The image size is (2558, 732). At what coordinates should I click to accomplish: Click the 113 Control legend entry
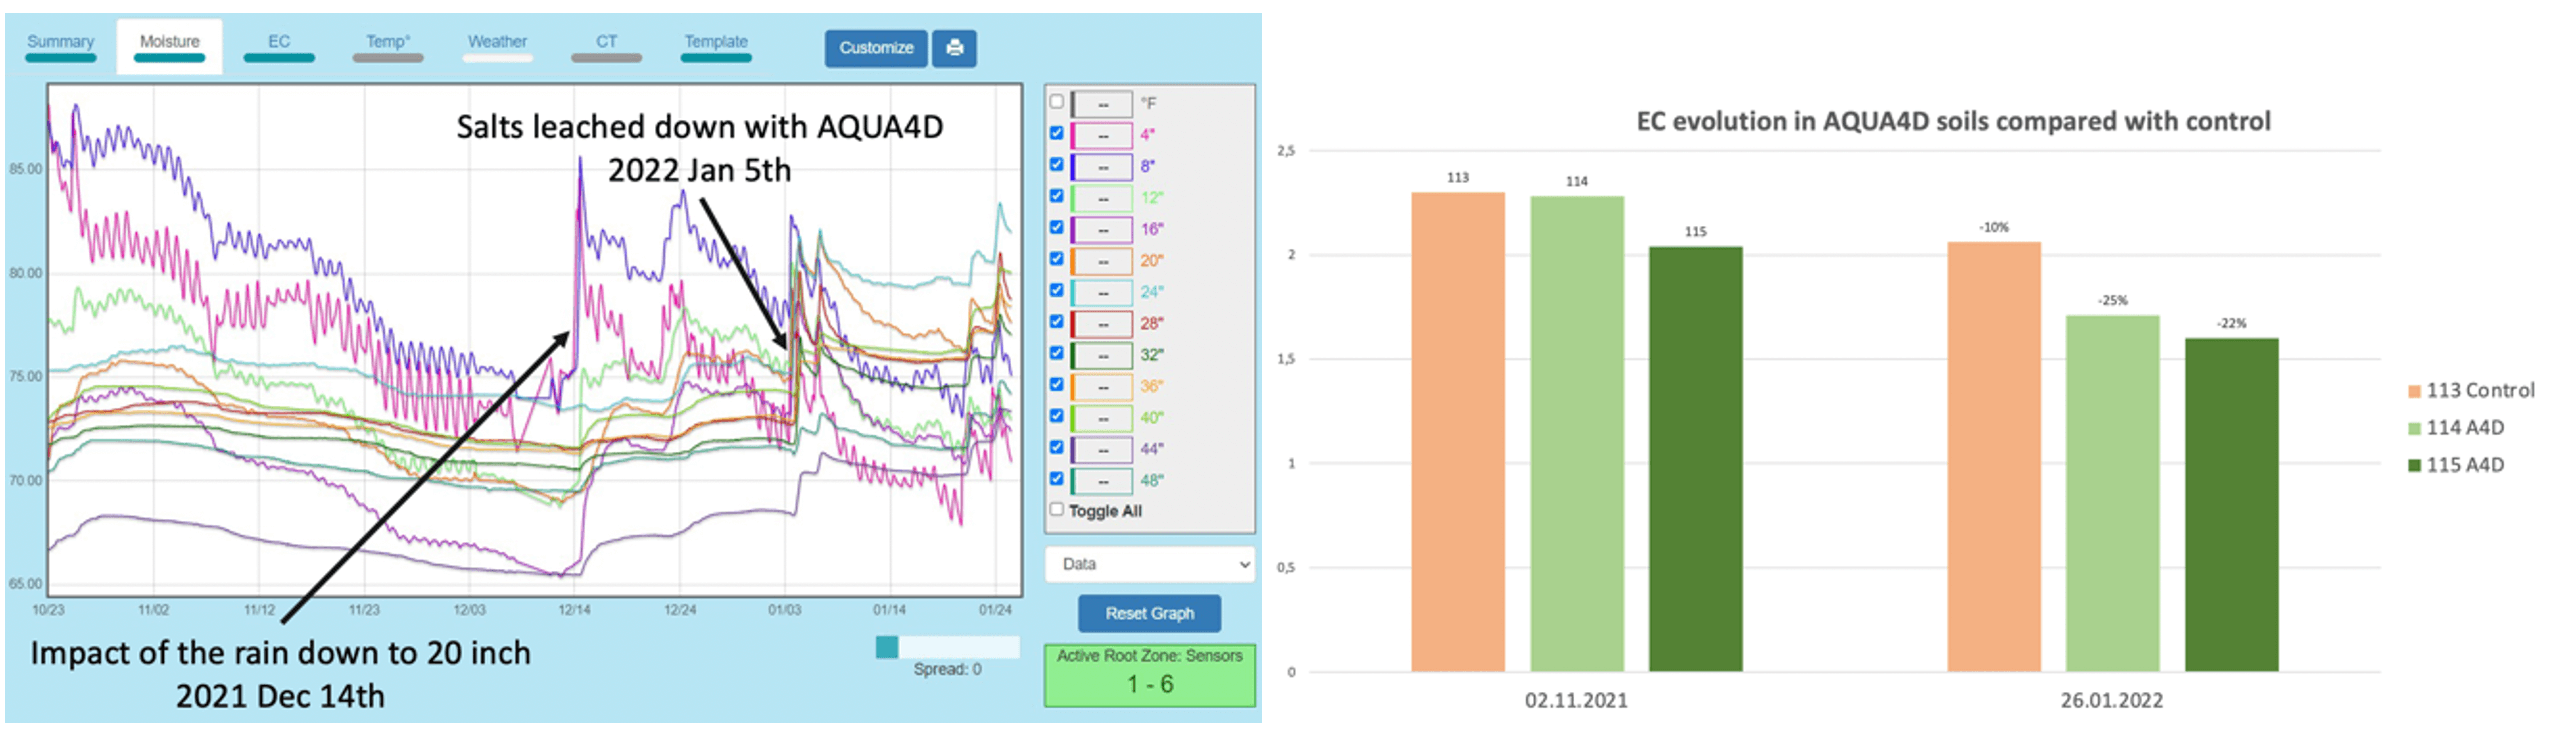2471,391
